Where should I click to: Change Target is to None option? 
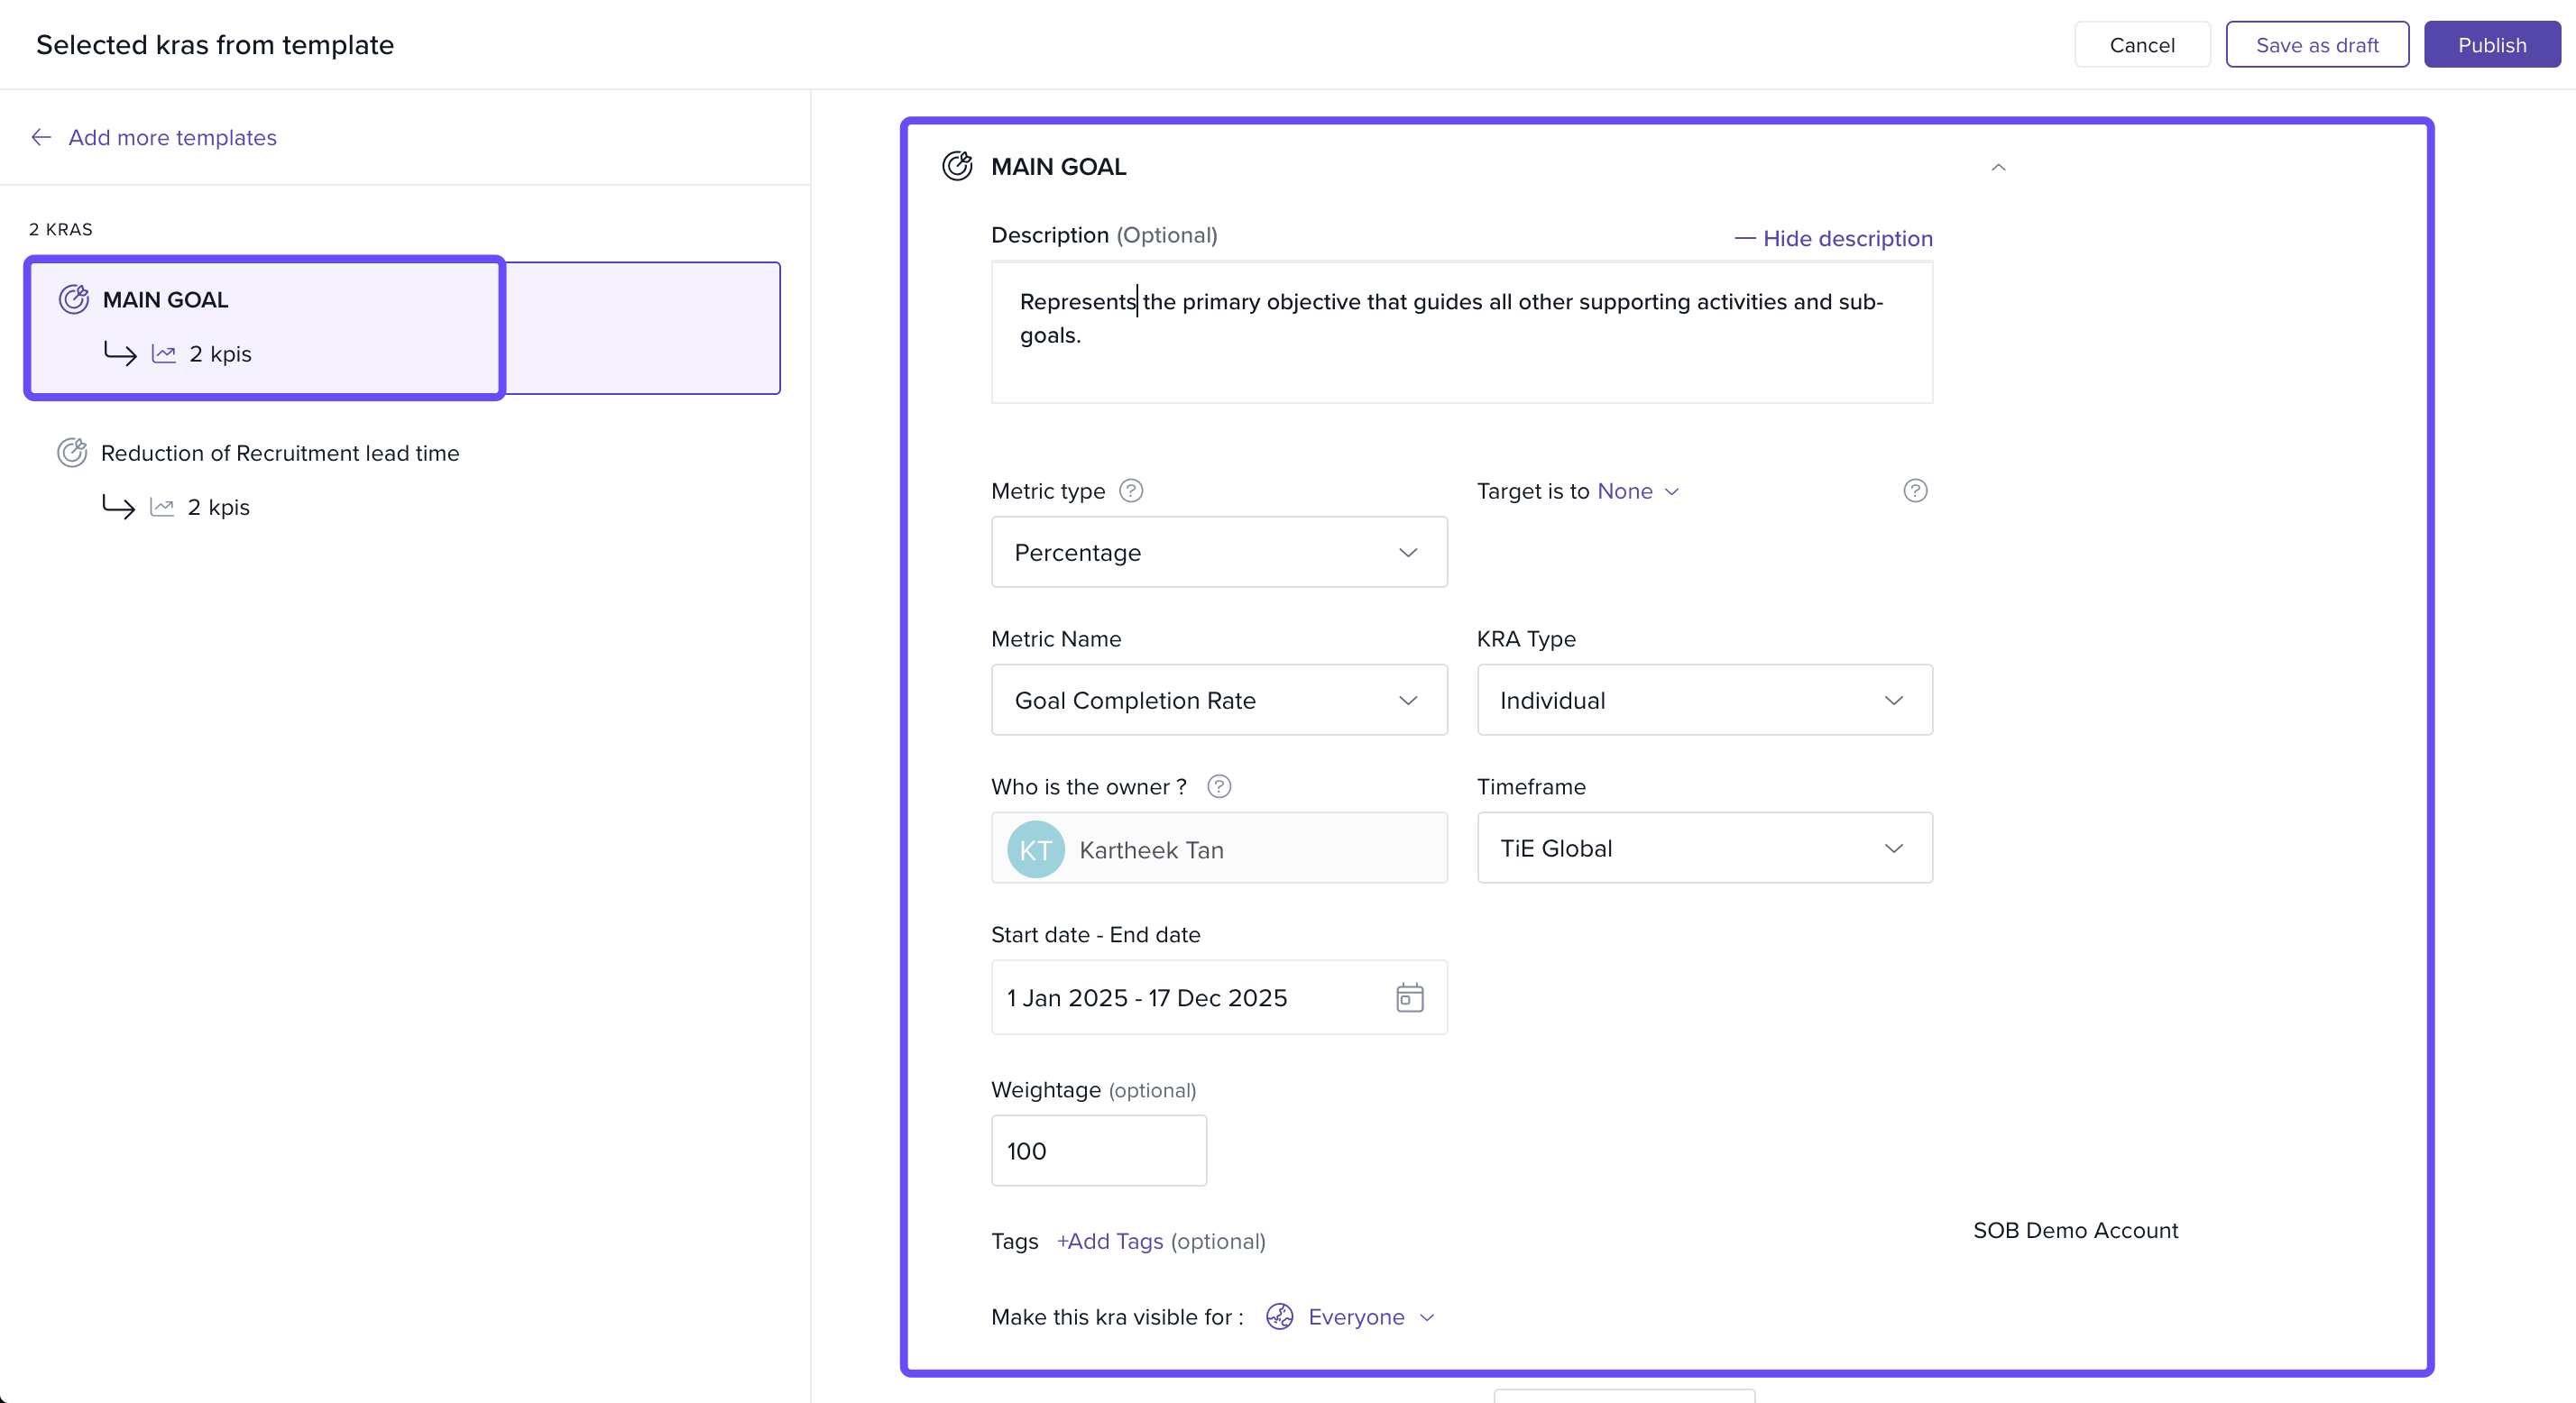(x=1637, y=491)
